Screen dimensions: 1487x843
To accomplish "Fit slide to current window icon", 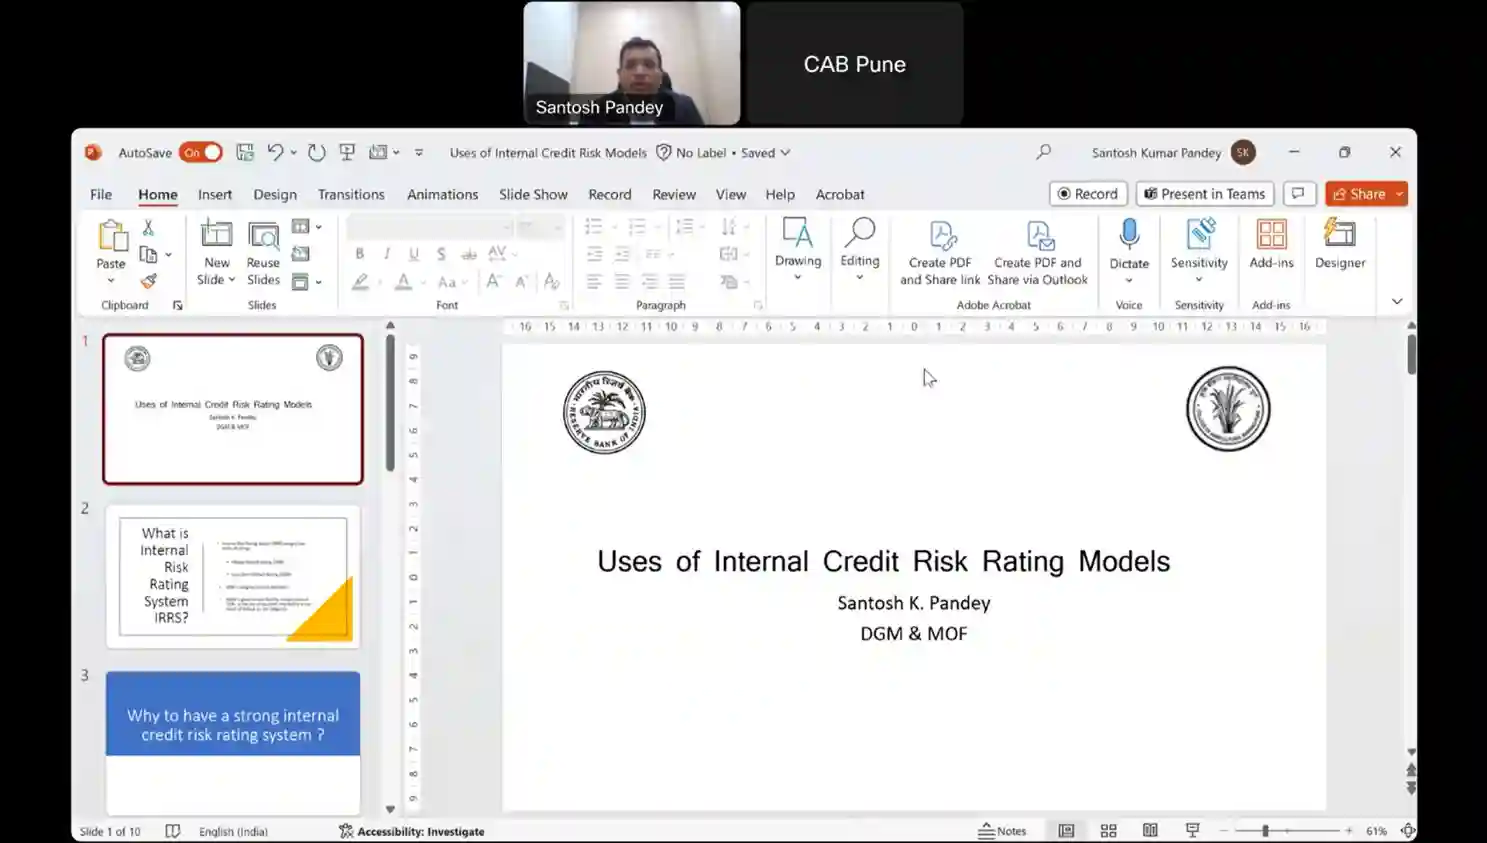I will tap(1408, 831).
